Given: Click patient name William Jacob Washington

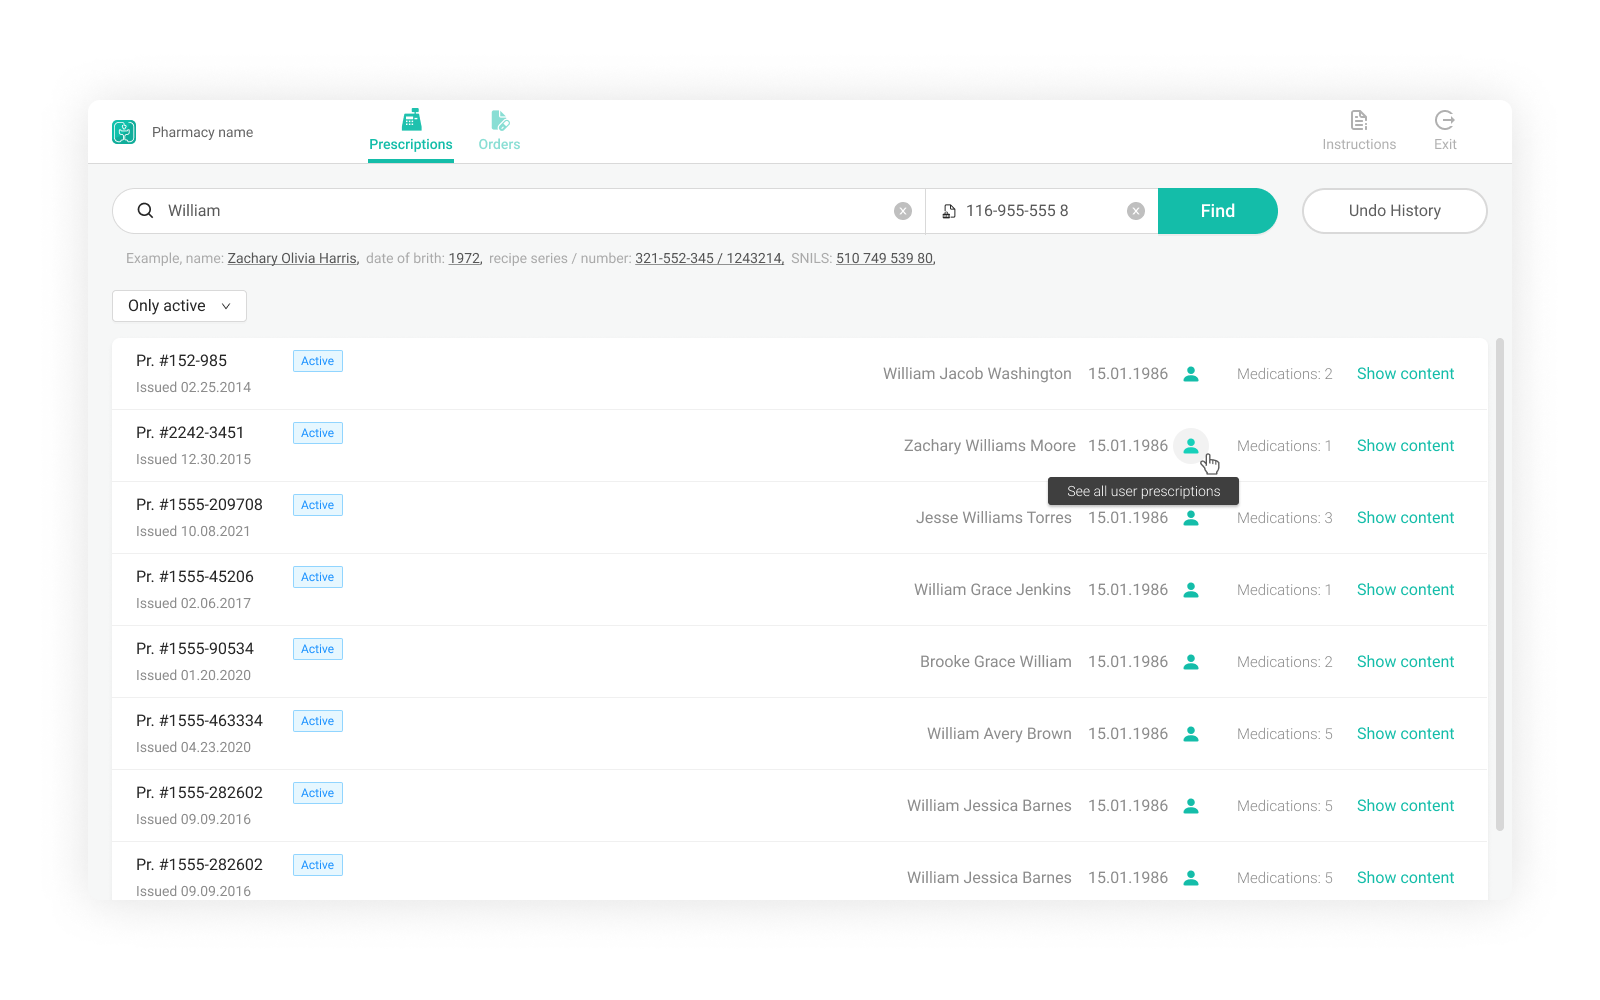Looking at the screenshot, I should pos(977,374).
